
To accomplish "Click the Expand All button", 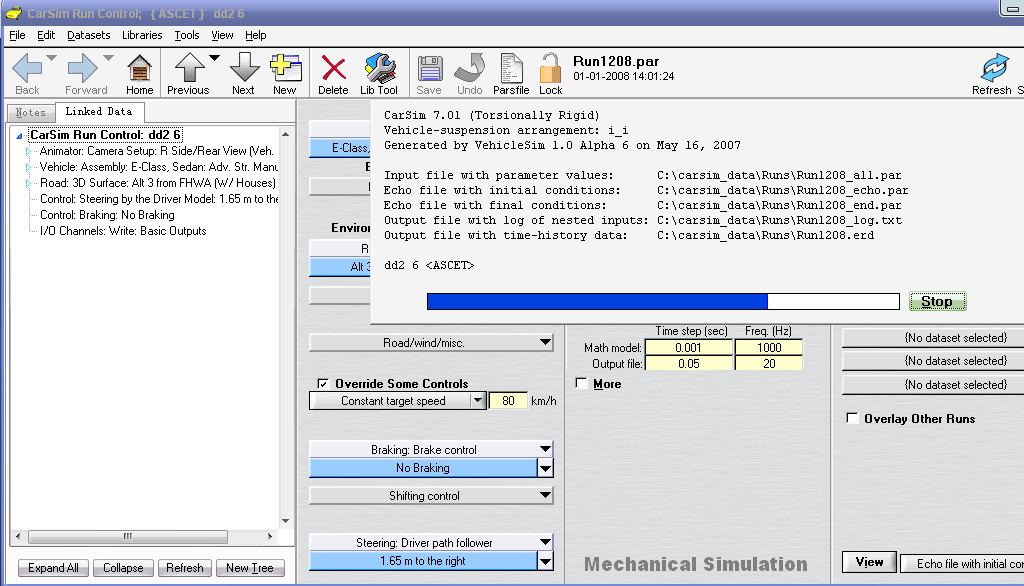I will [x=53, y=568].
